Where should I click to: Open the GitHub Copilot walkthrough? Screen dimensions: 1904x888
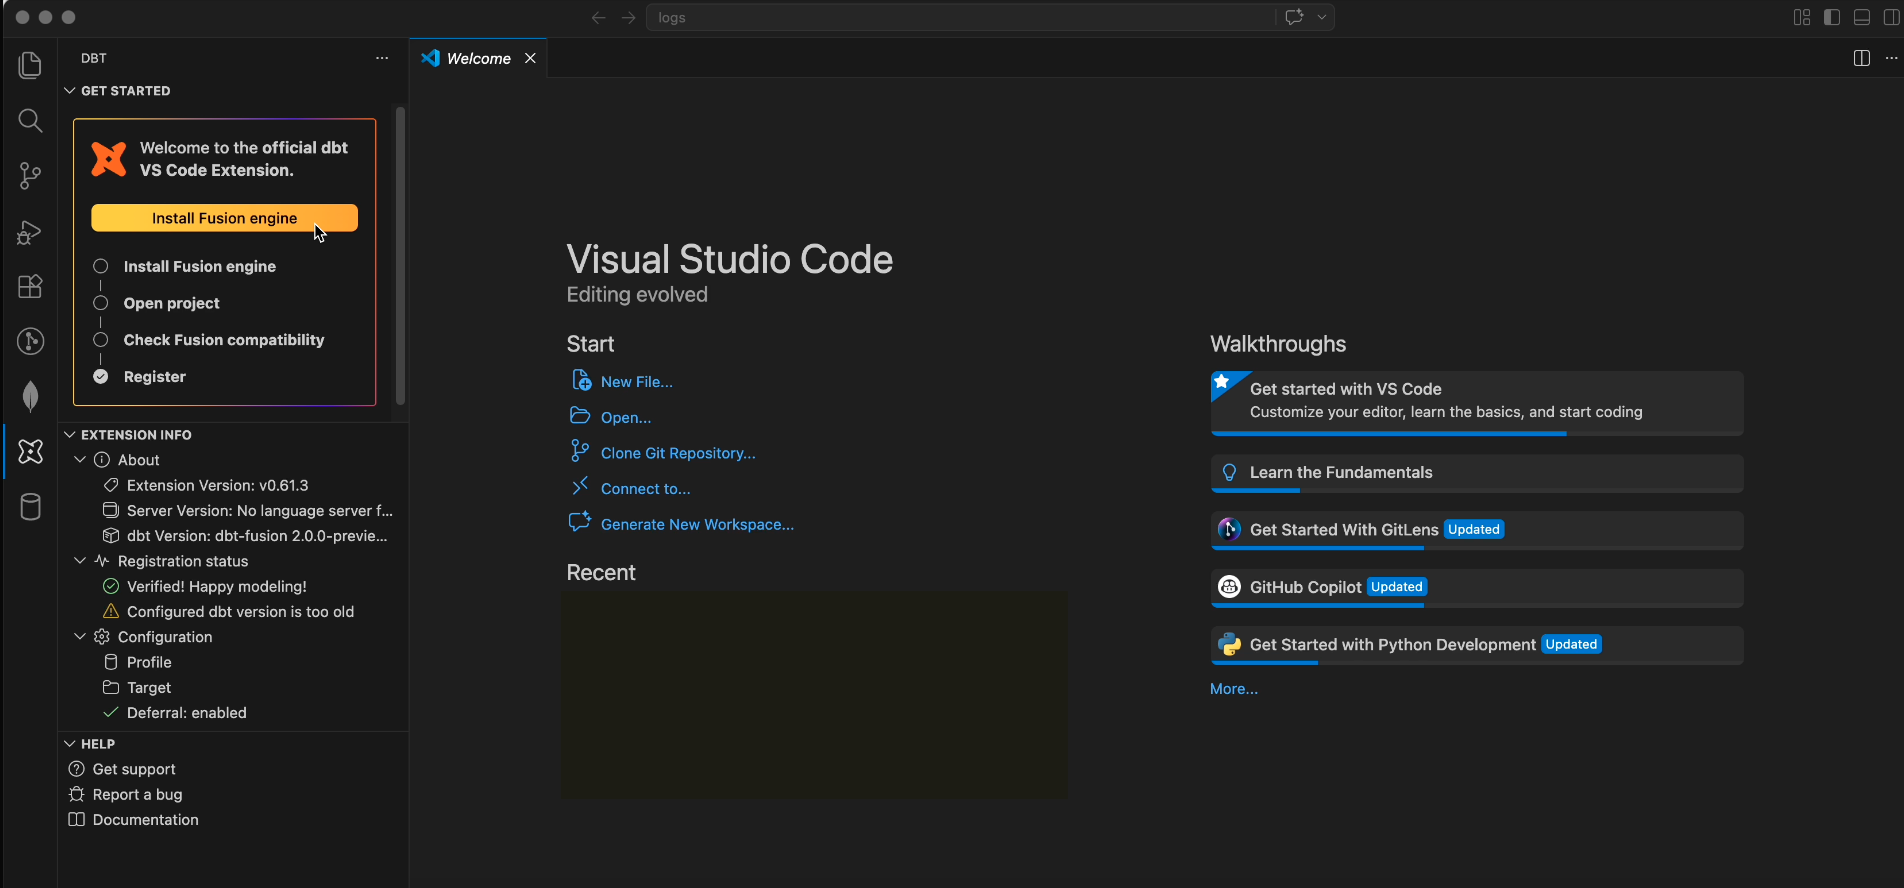pyautogui.click(x=1476, y=588)
